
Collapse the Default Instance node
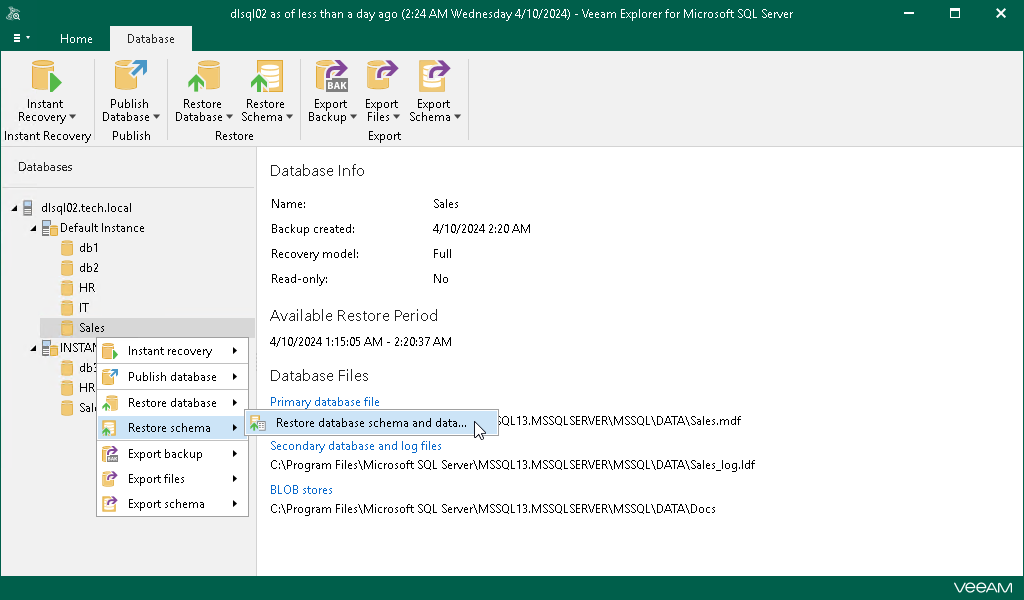tap(33, 228)
